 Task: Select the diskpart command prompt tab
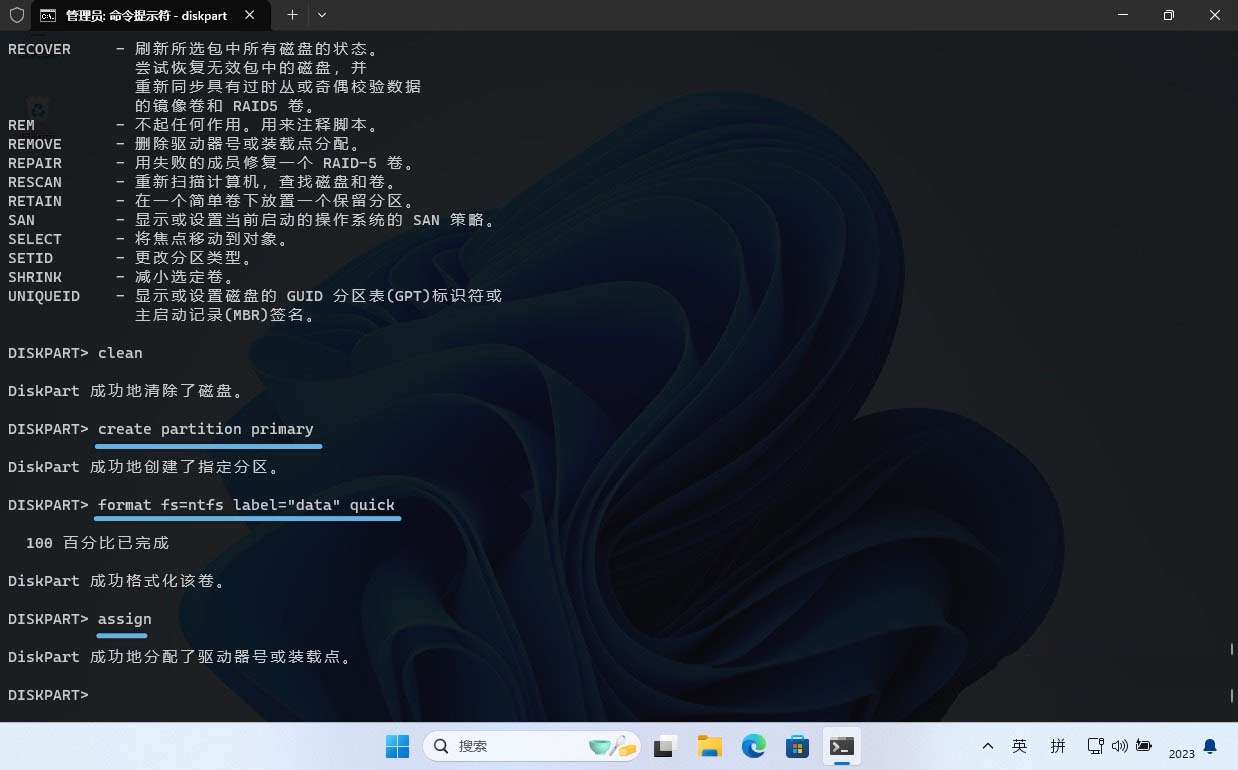coord(145,15)
